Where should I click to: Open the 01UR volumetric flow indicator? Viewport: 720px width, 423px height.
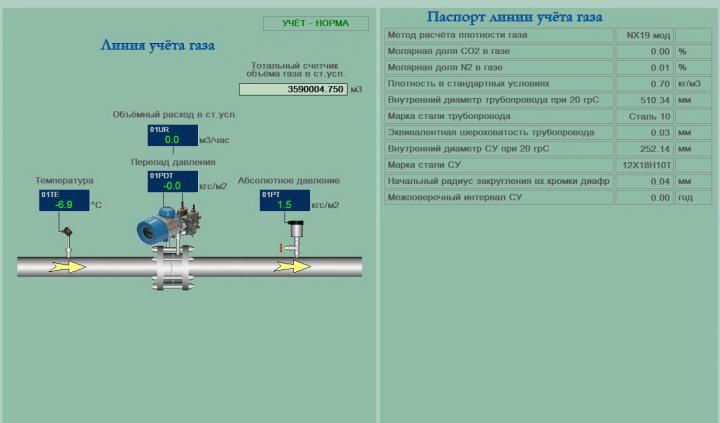(172, 136)
